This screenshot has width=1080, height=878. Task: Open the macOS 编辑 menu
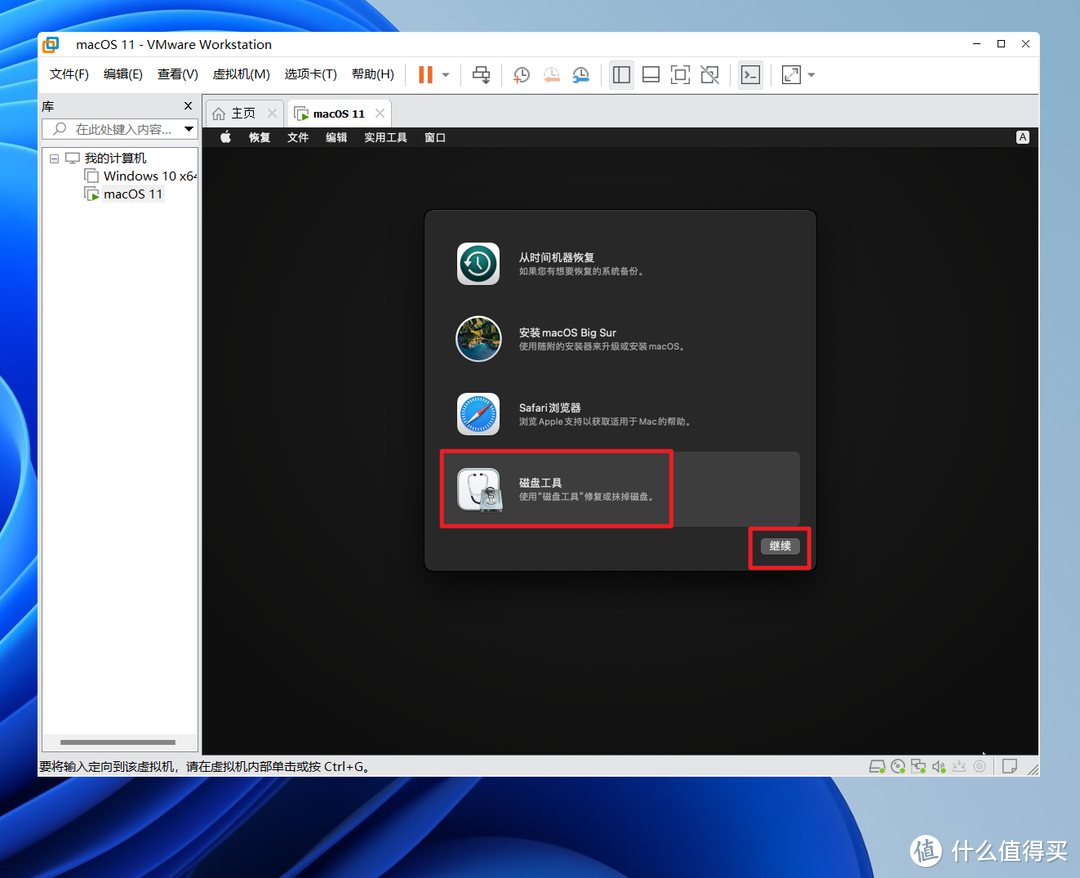(x=336, y=138)
